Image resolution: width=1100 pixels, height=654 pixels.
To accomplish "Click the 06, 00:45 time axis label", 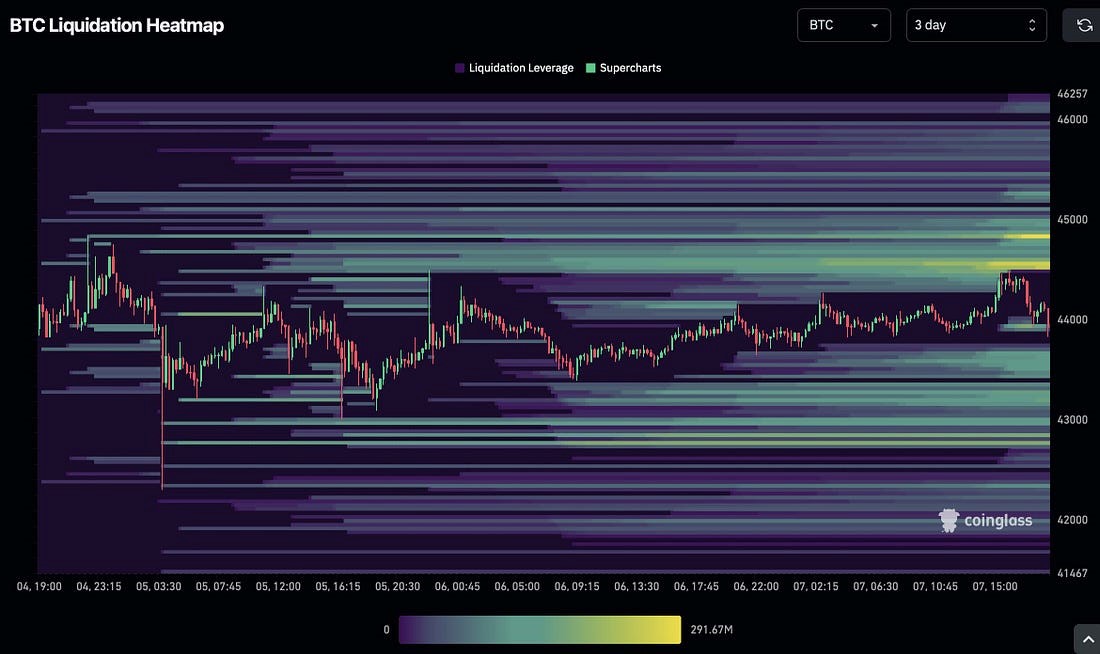I will pos(457,587).
